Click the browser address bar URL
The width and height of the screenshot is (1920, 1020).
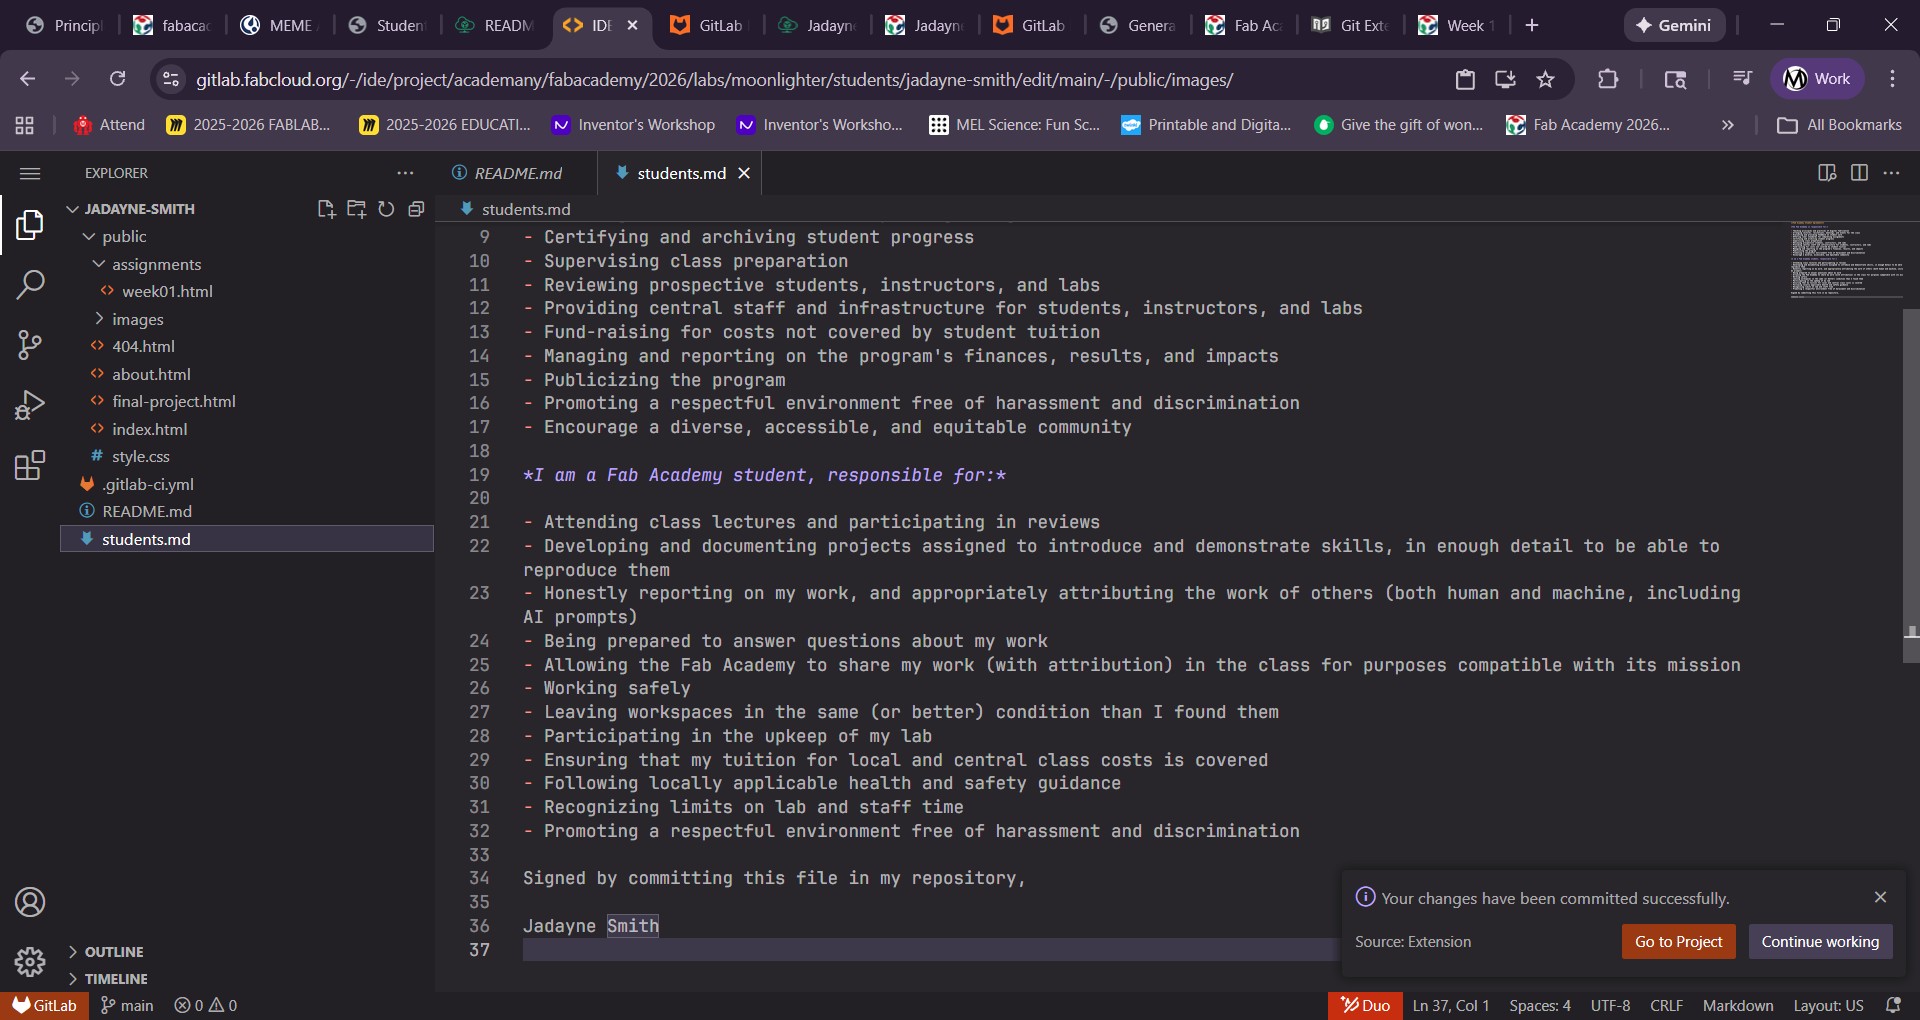(714, 79)
